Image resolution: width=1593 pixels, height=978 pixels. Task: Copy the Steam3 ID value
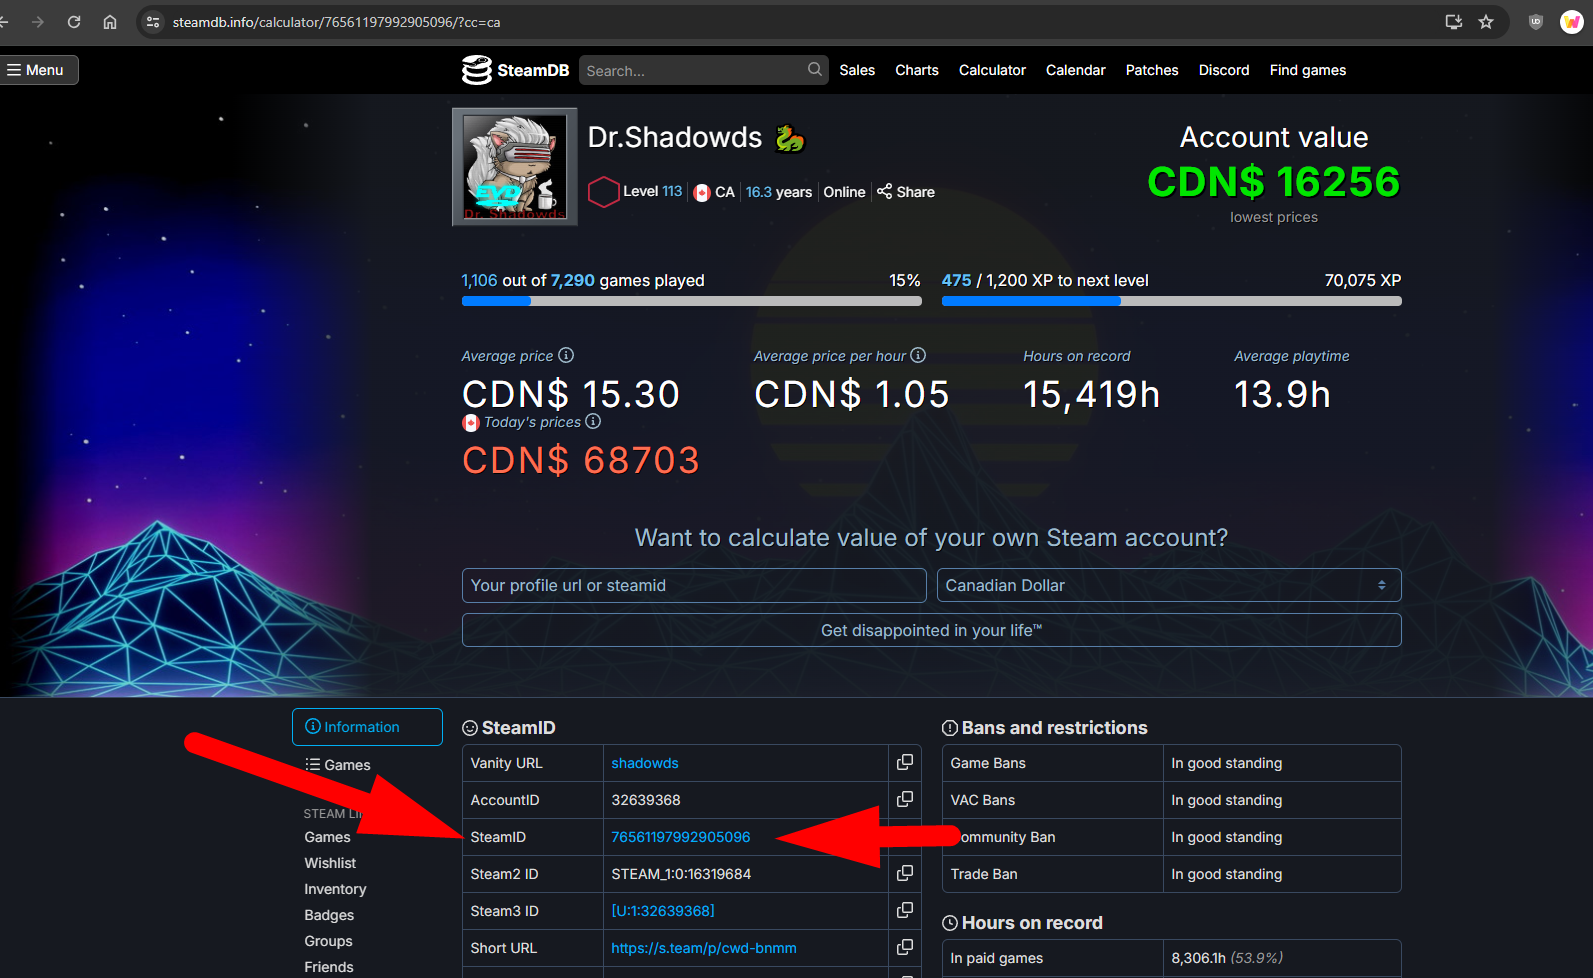pyautogui.click(x=905, y=910)
